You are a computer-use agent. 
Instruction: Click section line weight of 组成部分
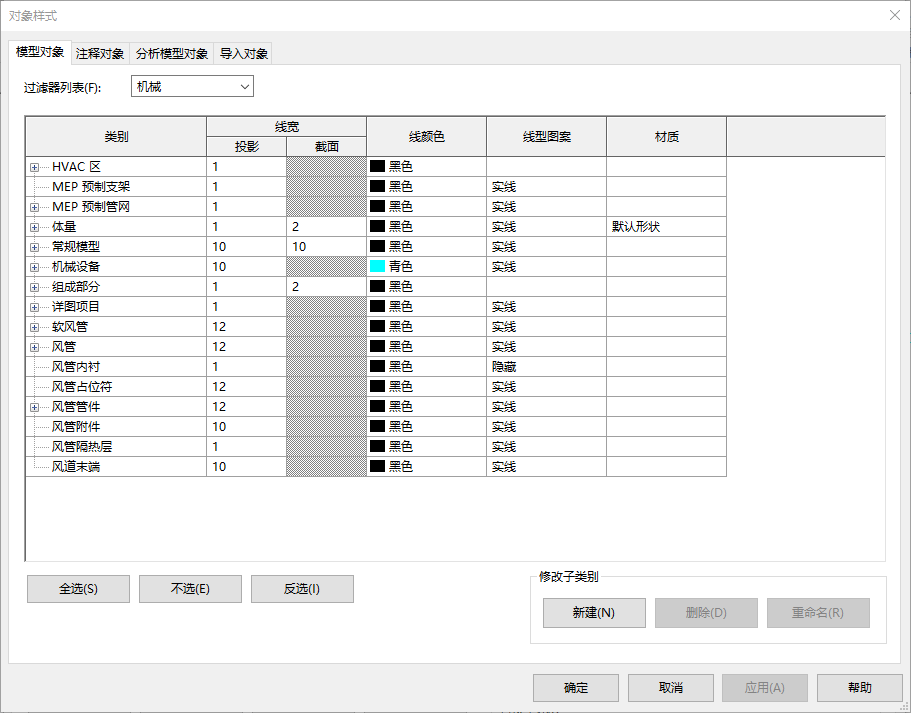327,286
